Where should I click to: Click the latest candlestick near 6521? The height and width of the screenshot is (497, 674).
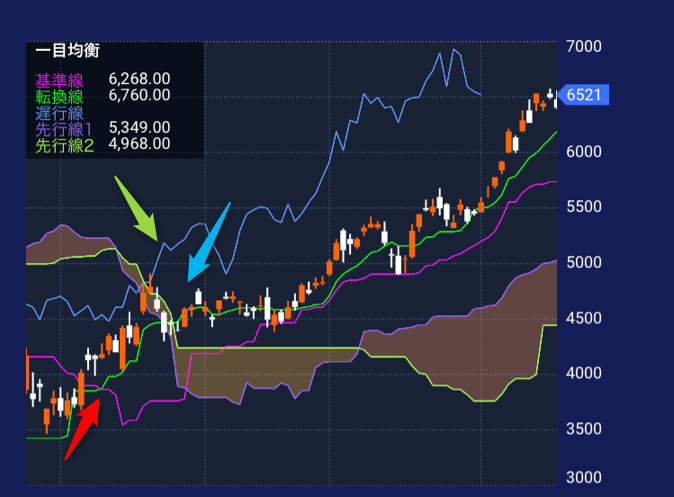coord(552,96)
